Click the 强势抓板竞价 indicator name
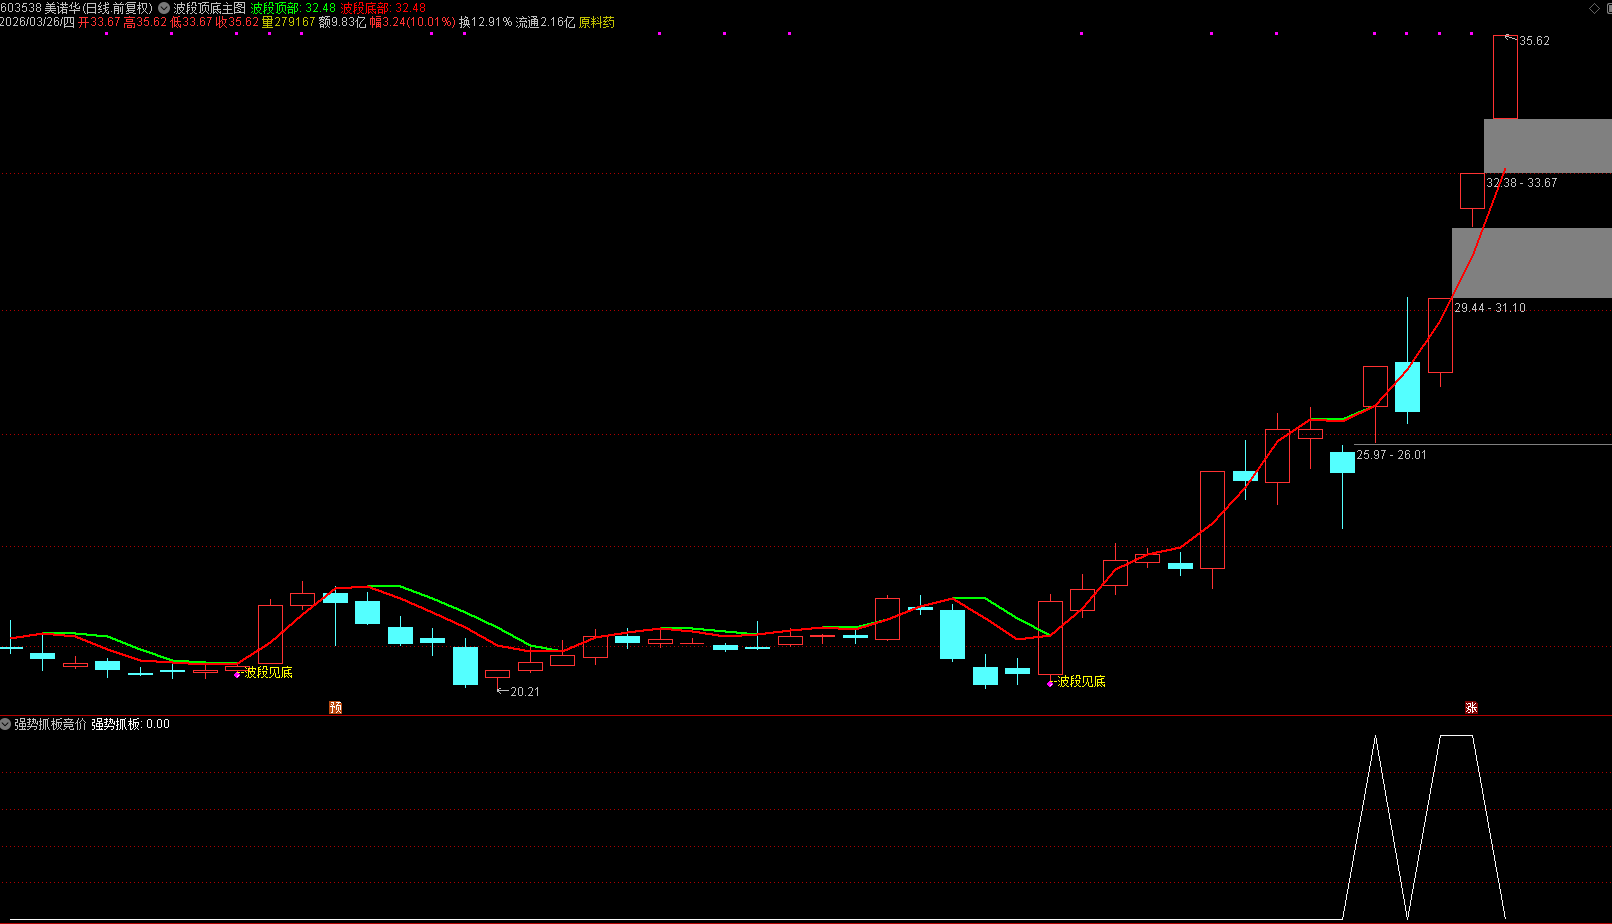 [50, 724]
